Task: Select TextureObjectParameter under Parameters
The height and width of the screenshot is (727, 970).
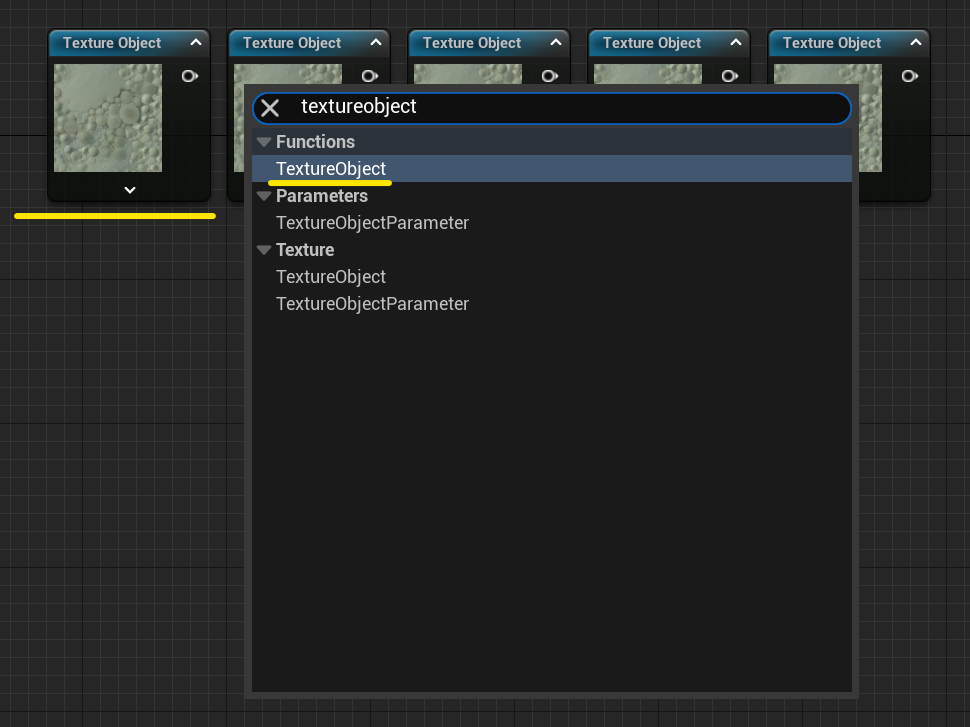Action: 552,223
